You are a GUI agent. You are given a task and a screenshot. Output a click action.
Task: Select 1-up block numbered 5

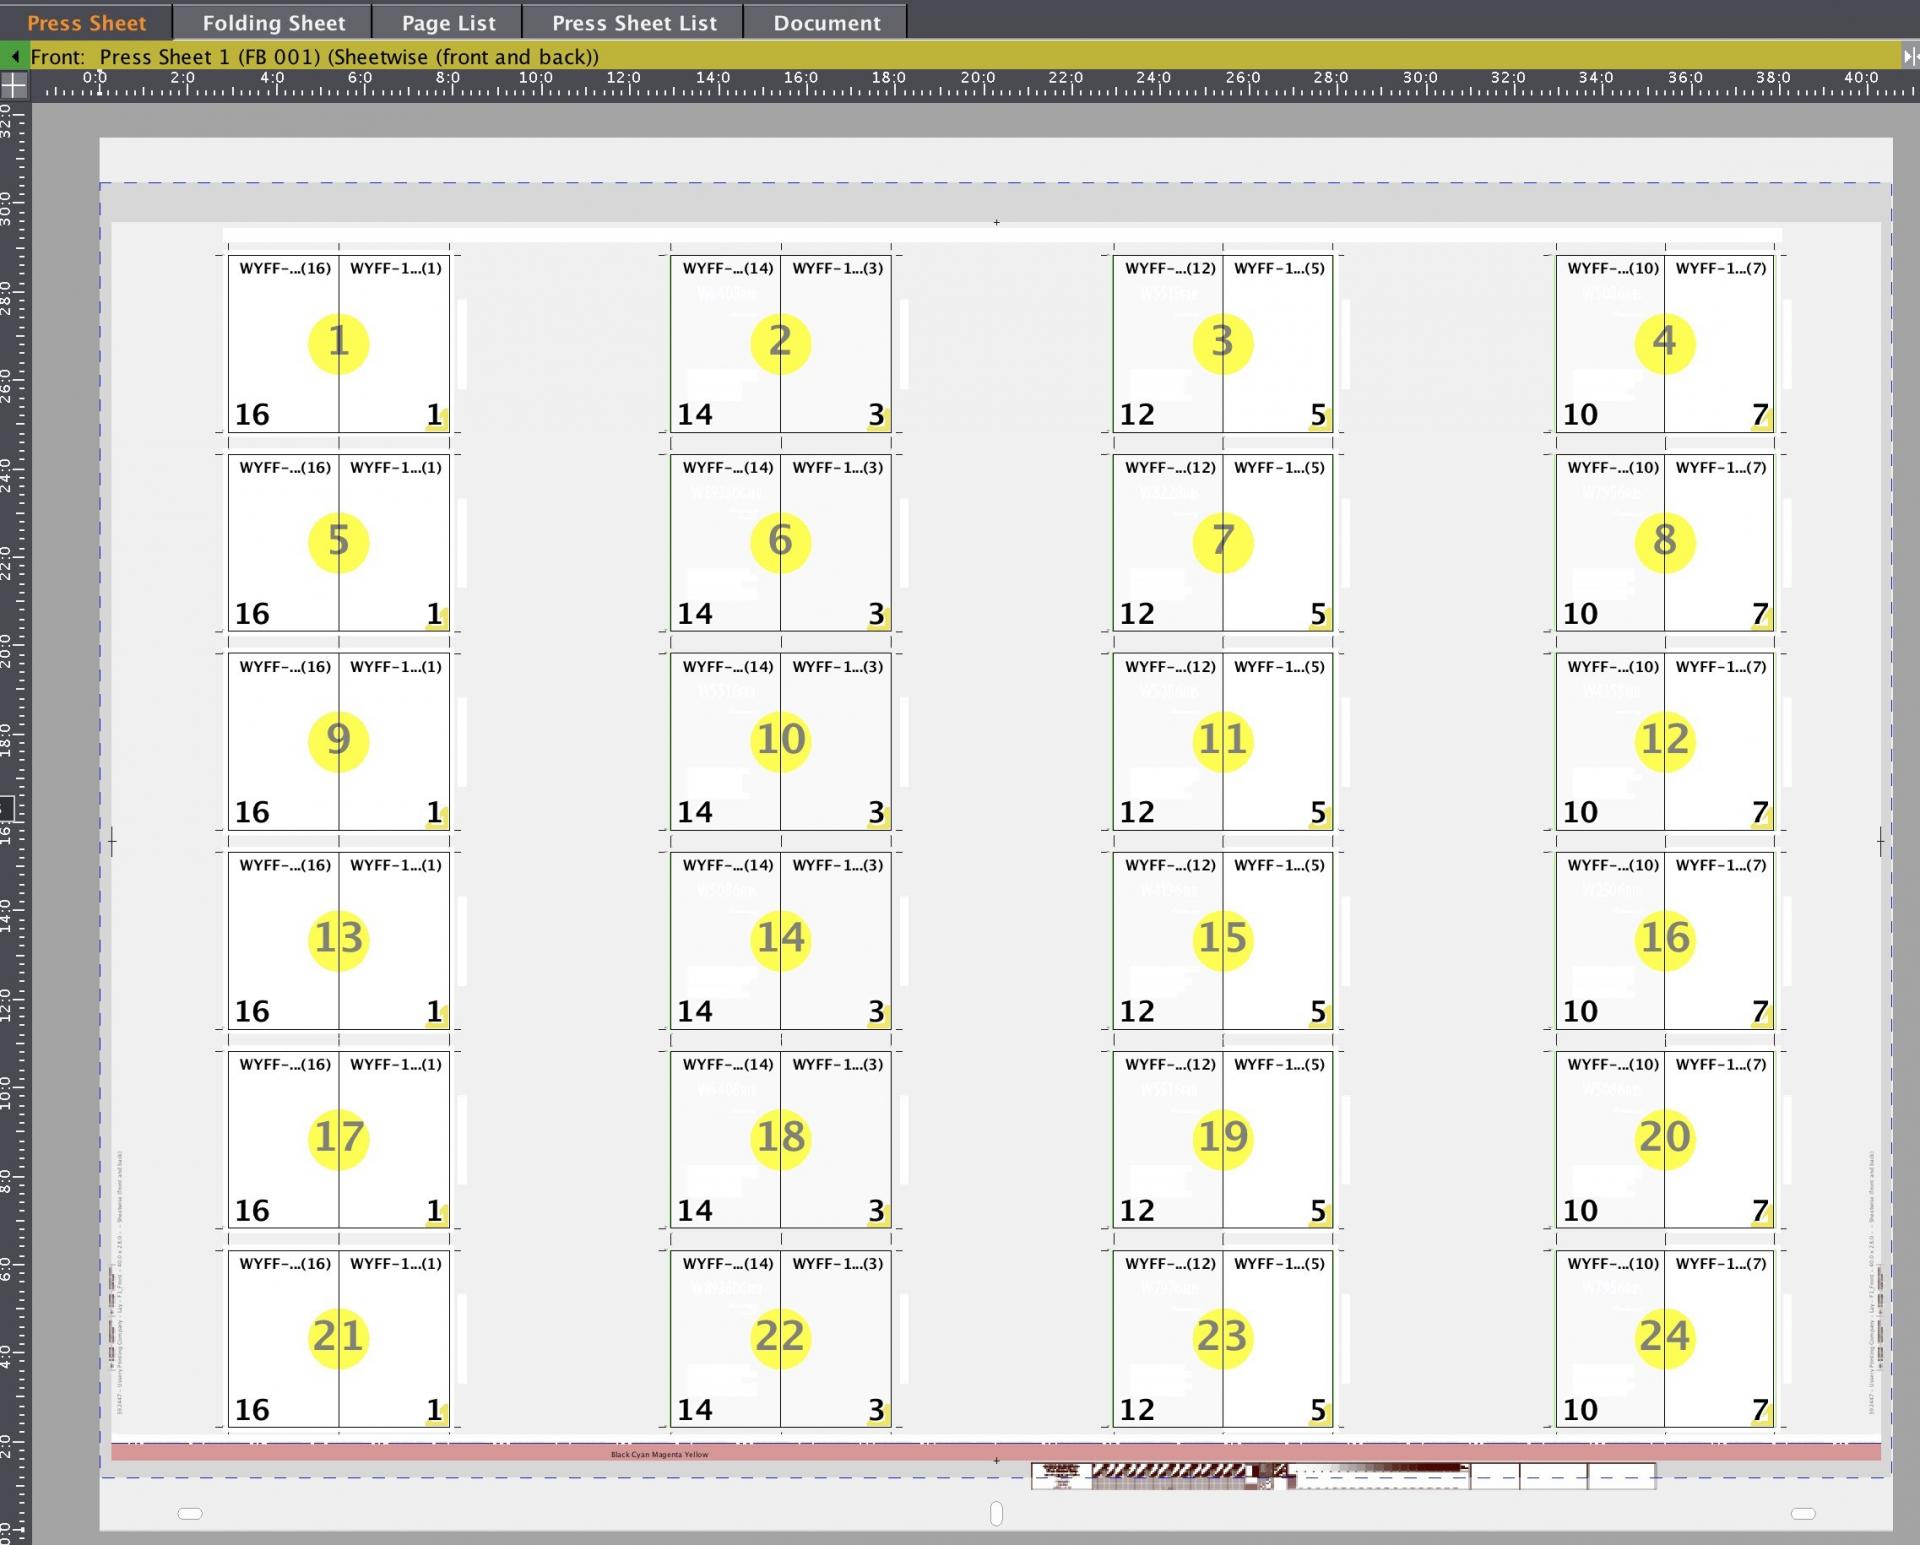point(338,542)
